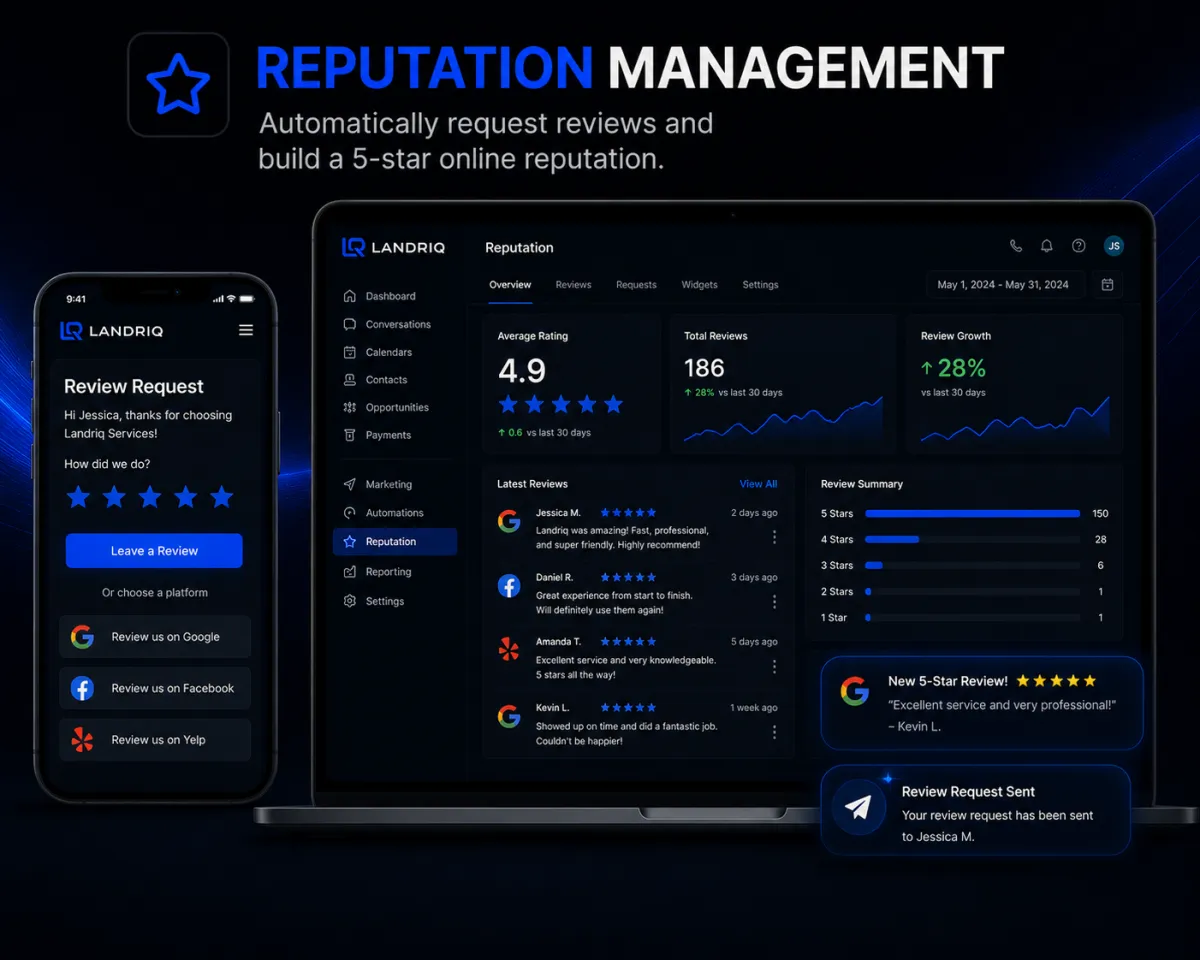Open hamburger menu on the phone
This screenshot has width=1200, height=960.
coord(246,330)
